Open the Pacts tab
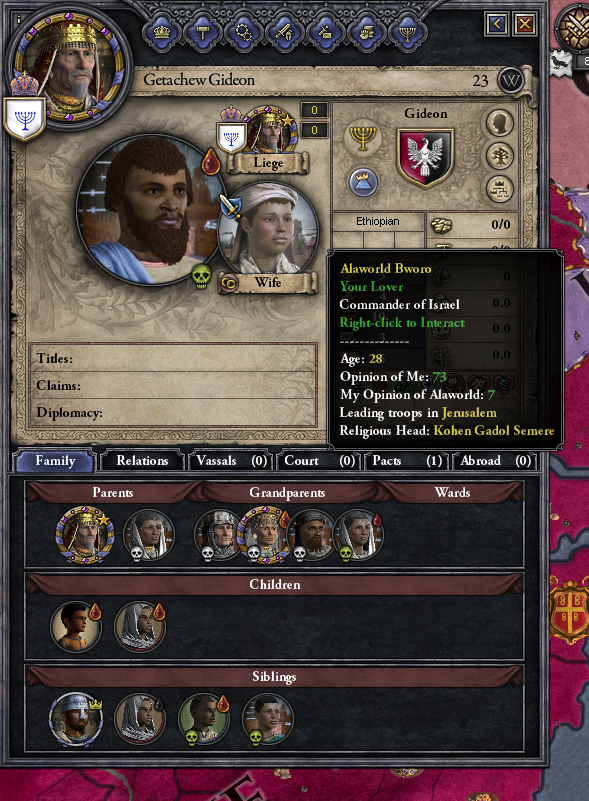Image resolution: width=589 pixels, height=801 pixels. (407, 461)
